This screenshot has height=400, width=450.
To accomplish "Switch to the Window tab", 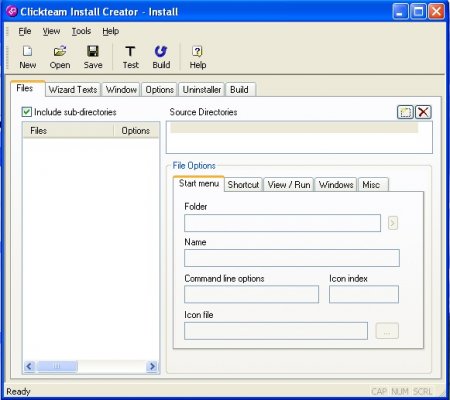I will click(121, 90).
